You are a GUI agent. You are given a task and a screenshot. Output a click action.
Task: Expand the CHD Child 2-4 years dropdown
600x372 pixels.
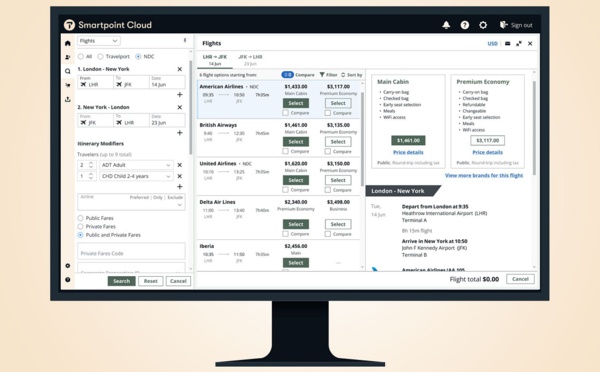[136, 176]
